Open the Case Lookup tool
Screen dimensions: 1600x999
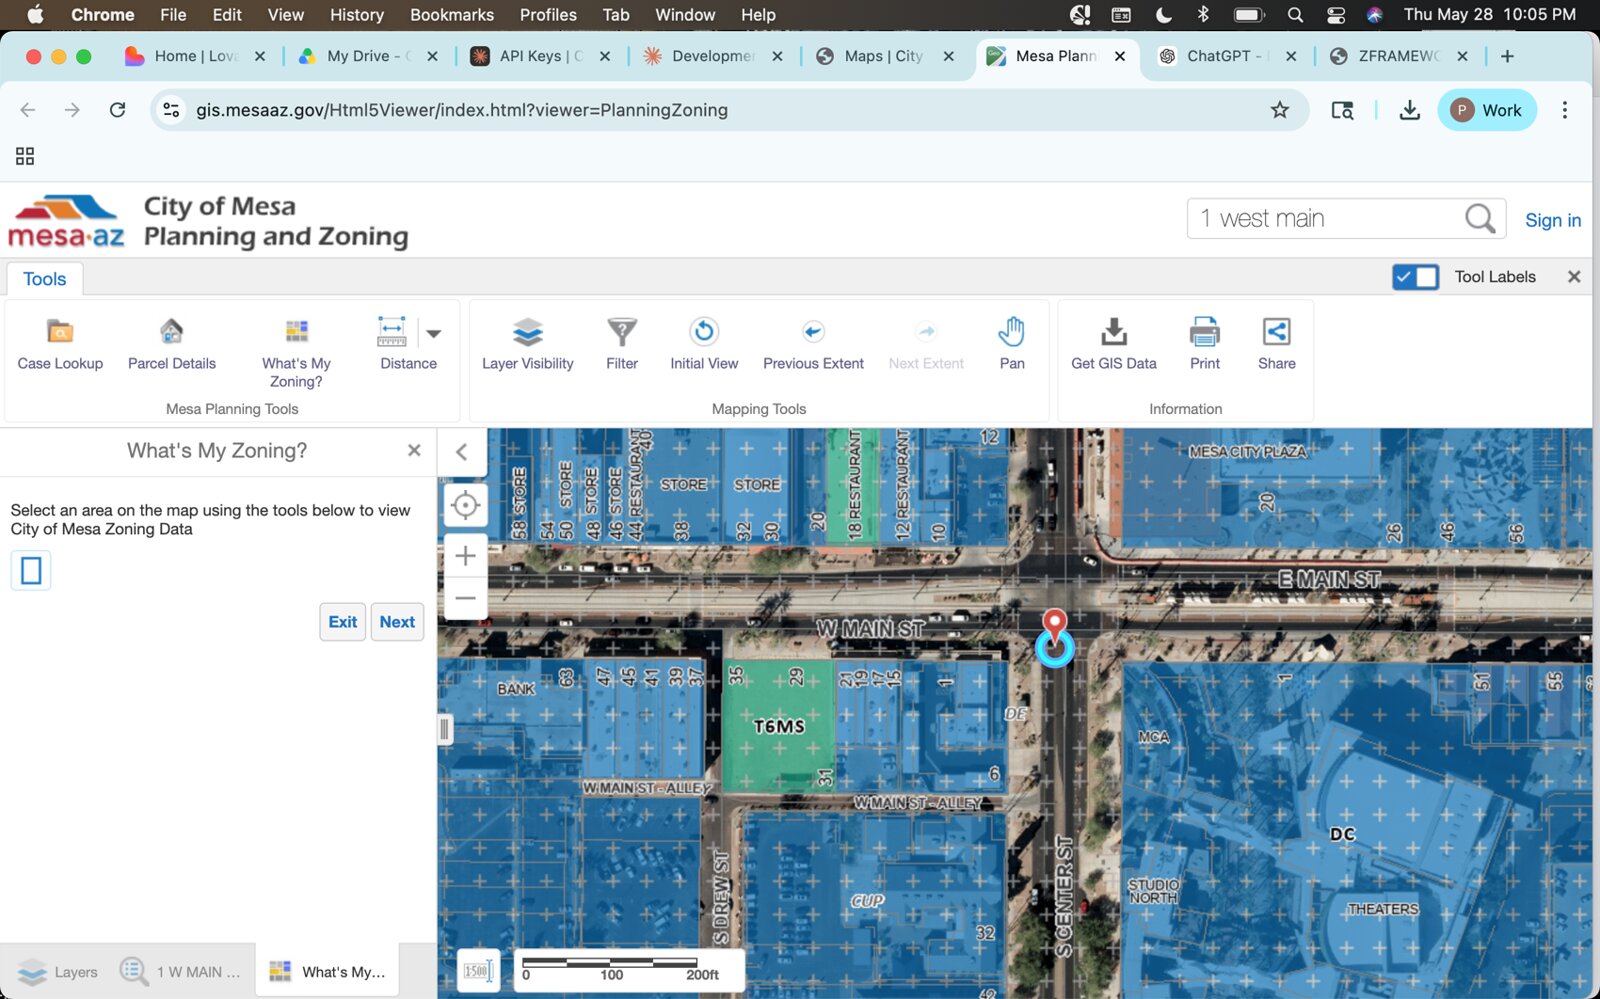click(x=60, y=343)
